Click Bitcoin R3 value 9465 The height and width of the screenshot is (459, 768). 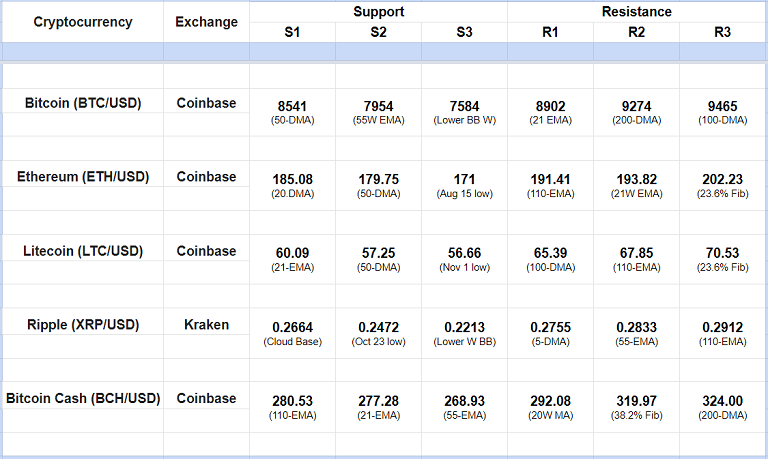pyautogui.click(x=722, y=104)
